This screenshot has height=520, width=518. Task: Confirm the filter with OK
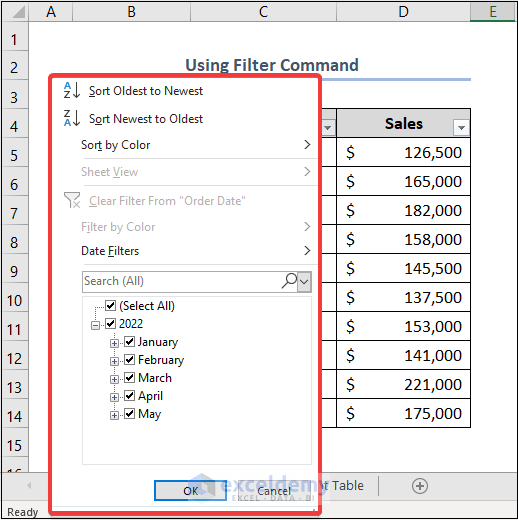click(190, 490)
